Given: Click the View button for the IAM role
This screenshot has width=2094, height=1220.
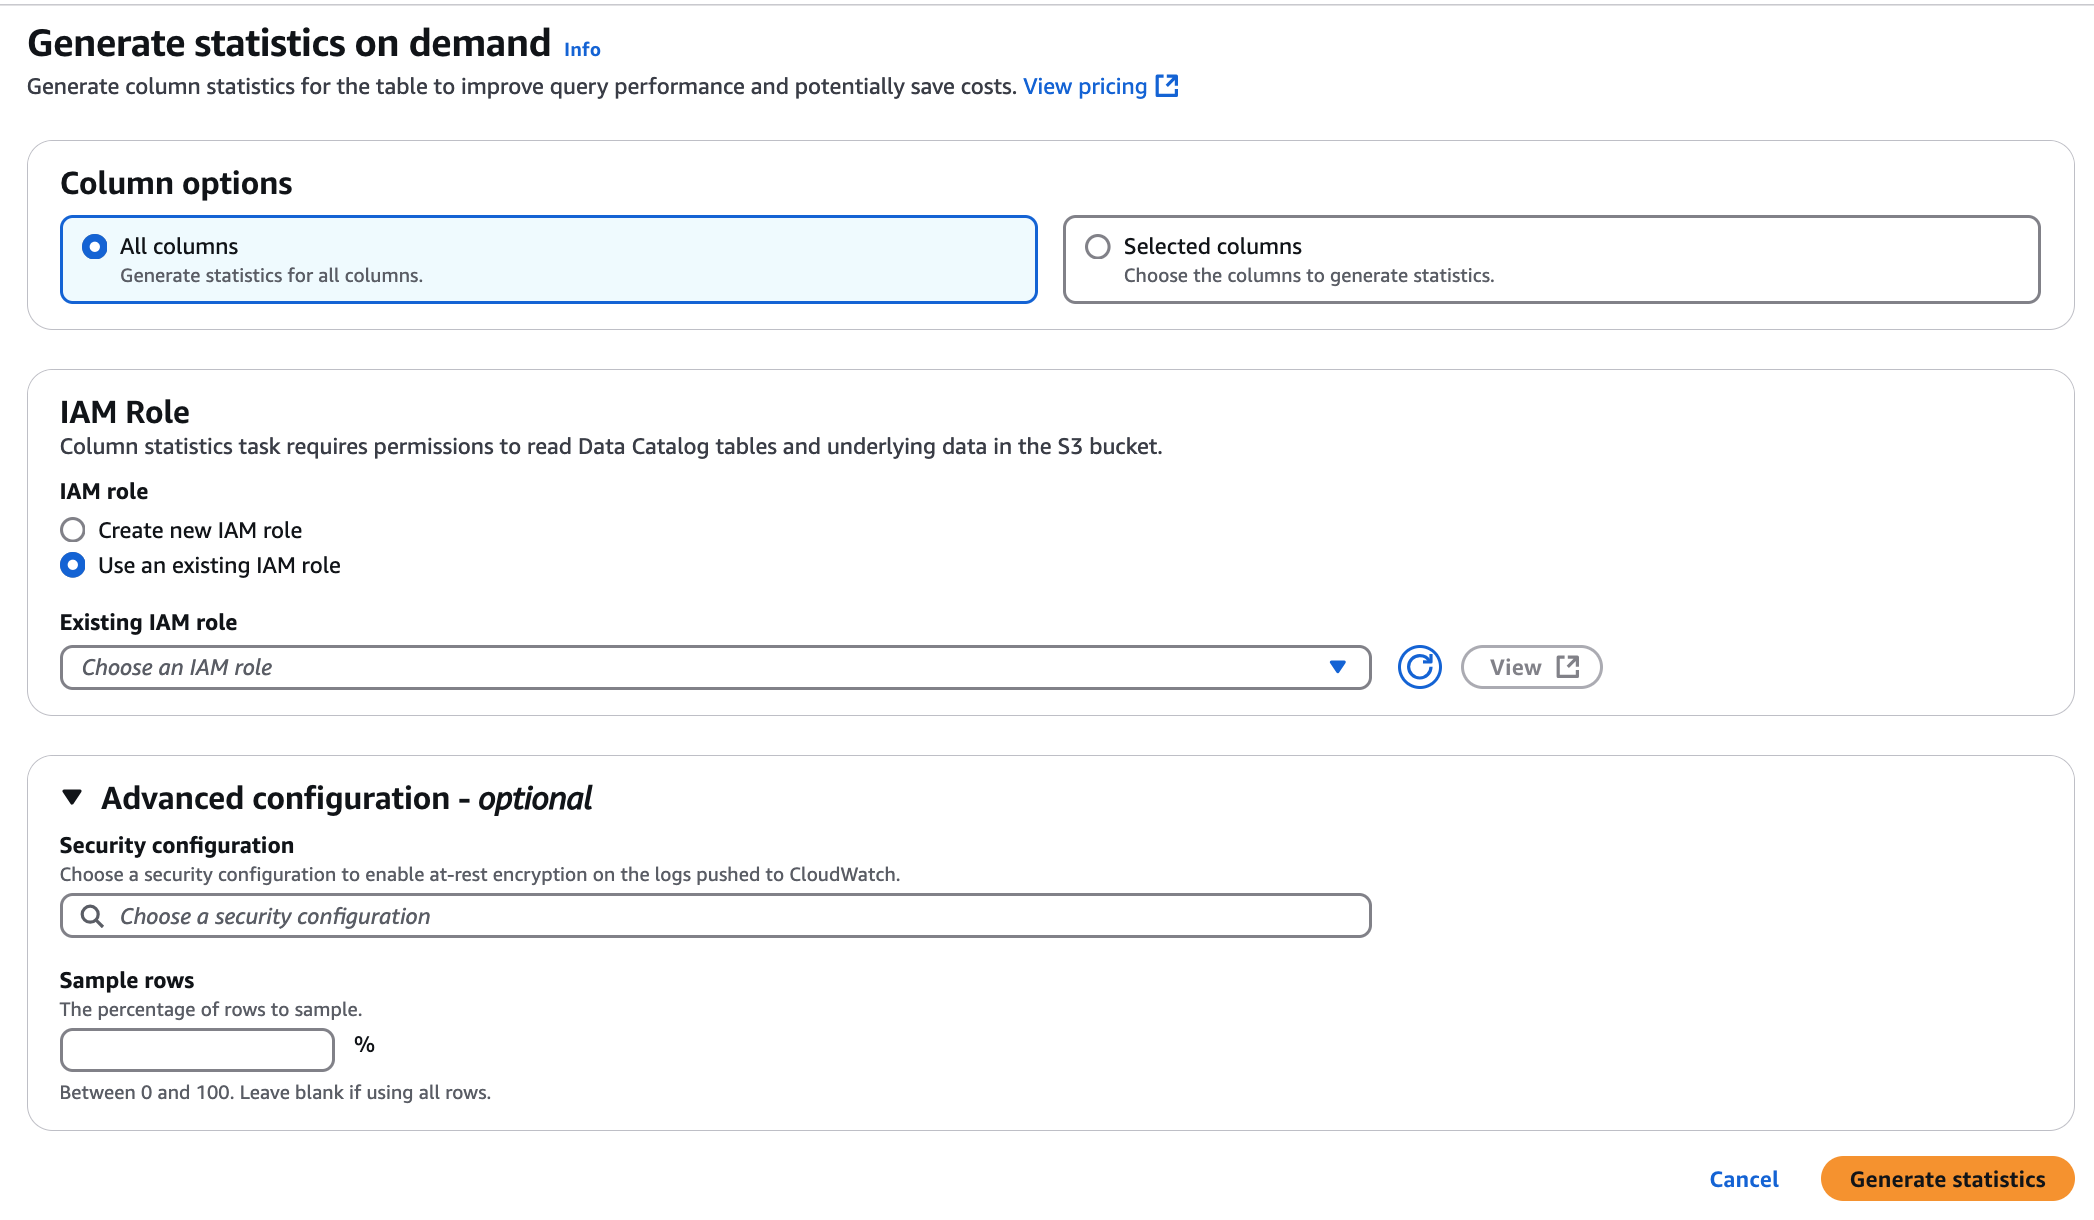Looking at the screenshot, I should [1531, 665].
